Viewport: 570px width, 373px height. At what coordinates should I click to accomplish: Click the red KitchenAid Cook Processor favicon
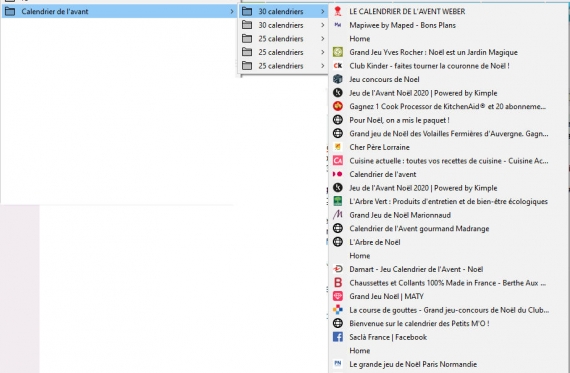pyautogui.click(x=338, y=106)
